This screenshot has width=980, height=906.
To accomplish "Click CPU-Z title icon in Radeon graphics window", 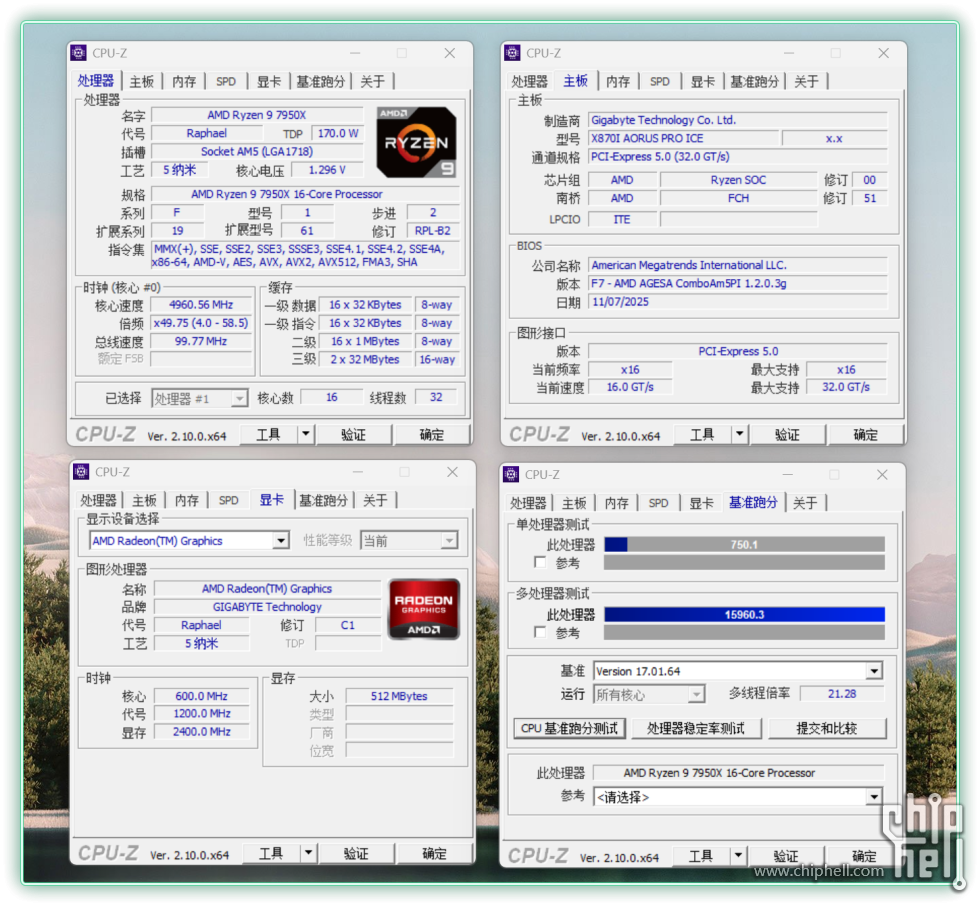I will (80, 472).
